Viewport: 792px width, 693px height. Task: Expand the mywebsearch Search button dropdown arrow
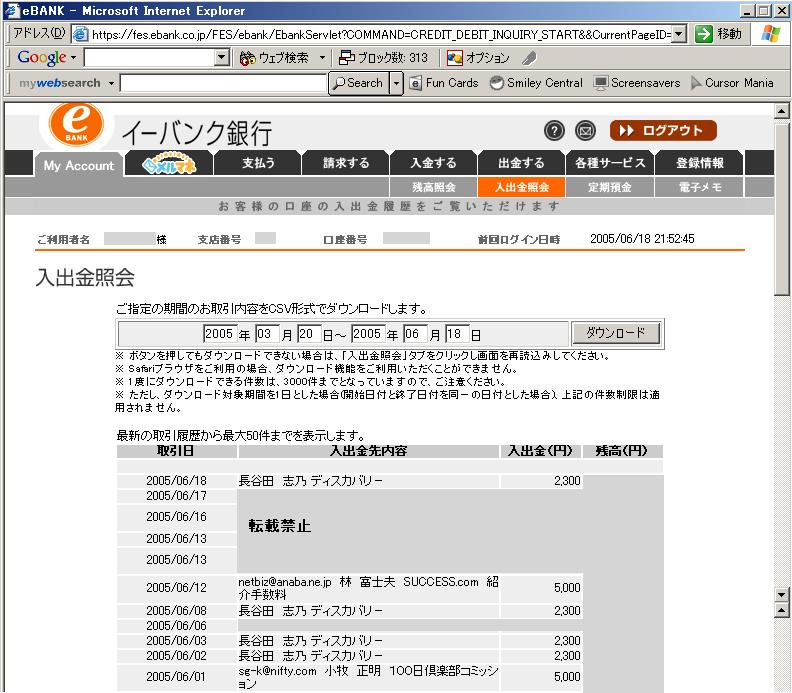point(396,83)
